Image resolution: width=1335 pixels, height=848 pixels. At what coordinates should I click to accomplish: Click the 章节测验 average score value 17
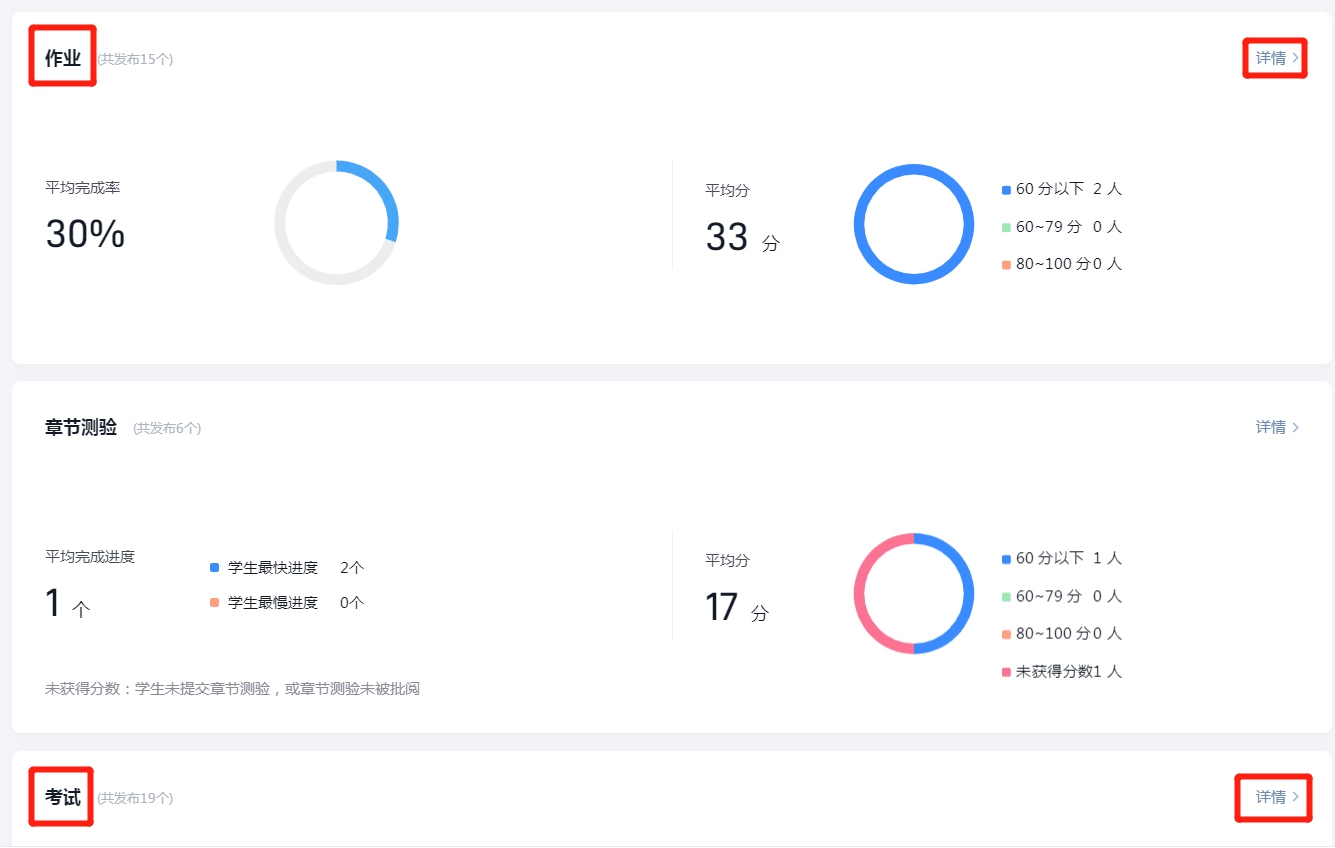click(722, 607)
